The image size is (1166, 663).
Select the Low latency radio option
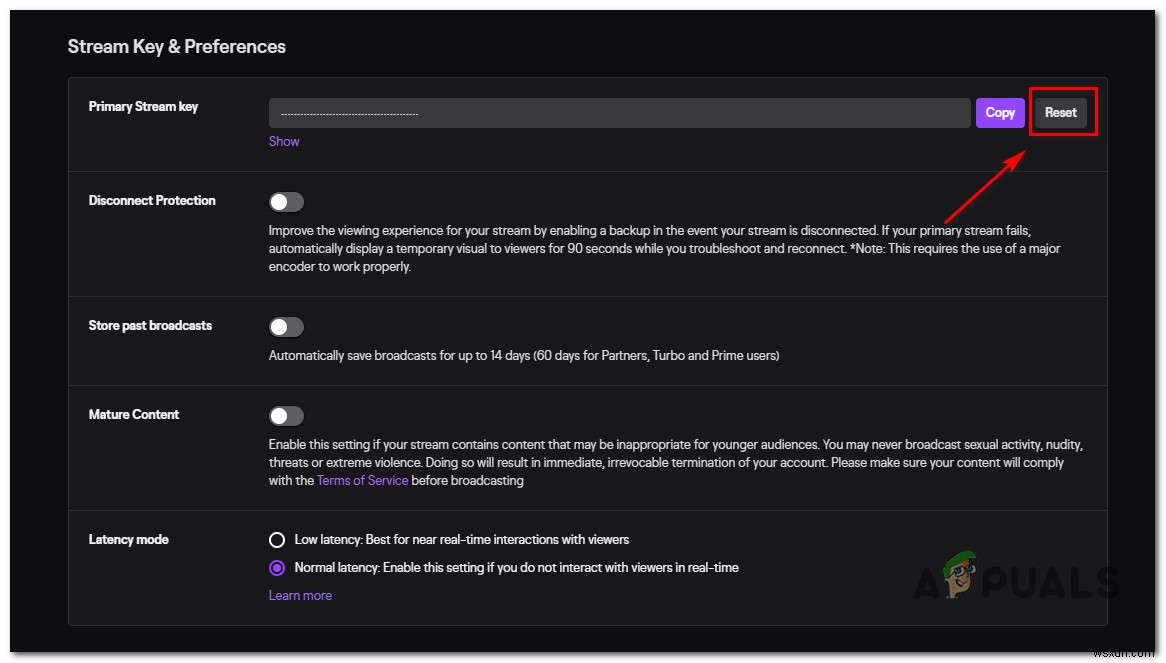pyautogui.click(x=277, y=539)
